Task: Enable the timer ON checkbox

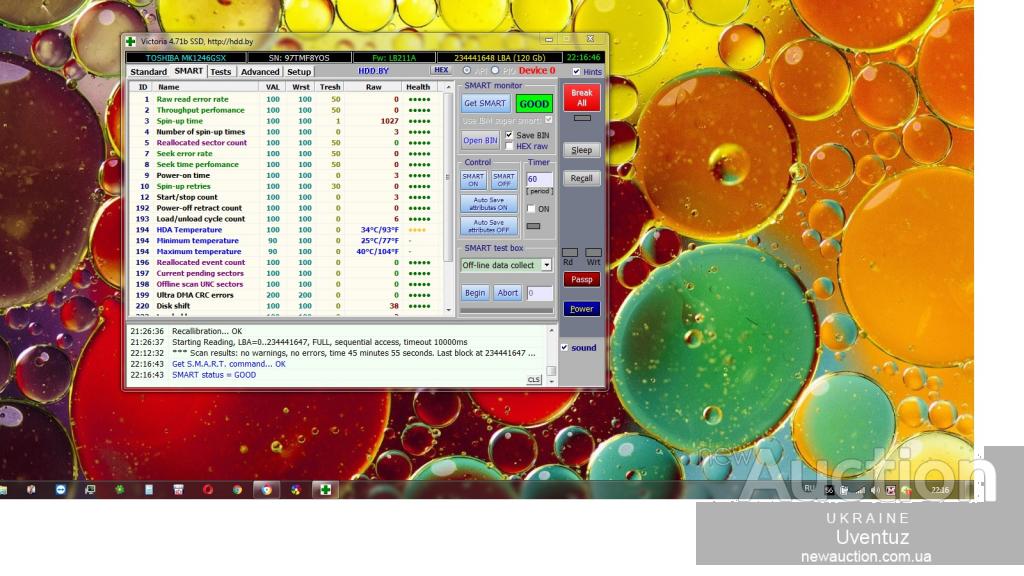Action: click(x=531, y=209)
